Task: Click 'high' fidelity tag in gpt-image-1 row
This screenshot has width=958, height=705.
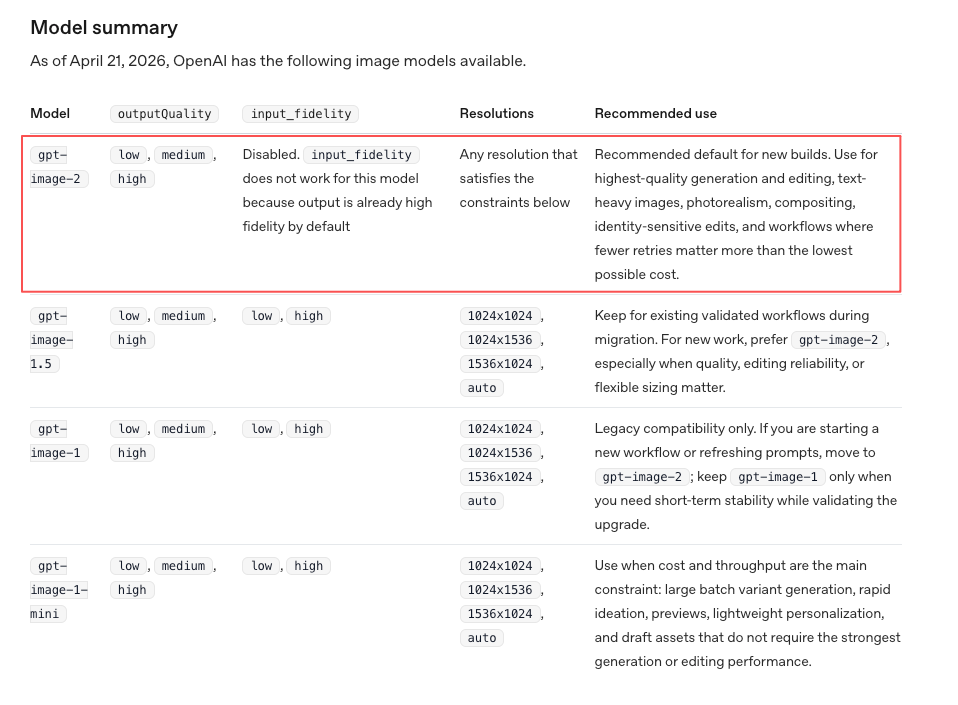Action: [x=309, y=429]
